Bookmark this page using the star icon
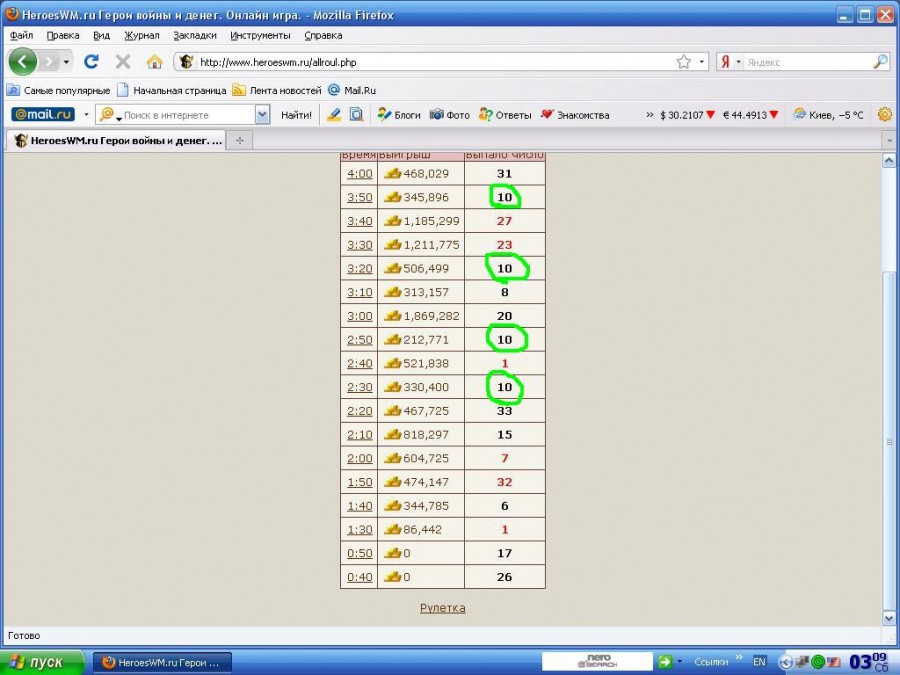Screen dimensions: 900x675 tap(683, 62)
